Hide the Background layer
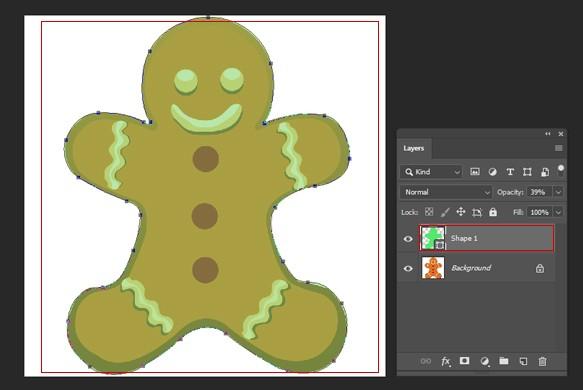Image resolution: width=583 pixels, height=390 pixels. pyautogui.click(x=408, y=268)
